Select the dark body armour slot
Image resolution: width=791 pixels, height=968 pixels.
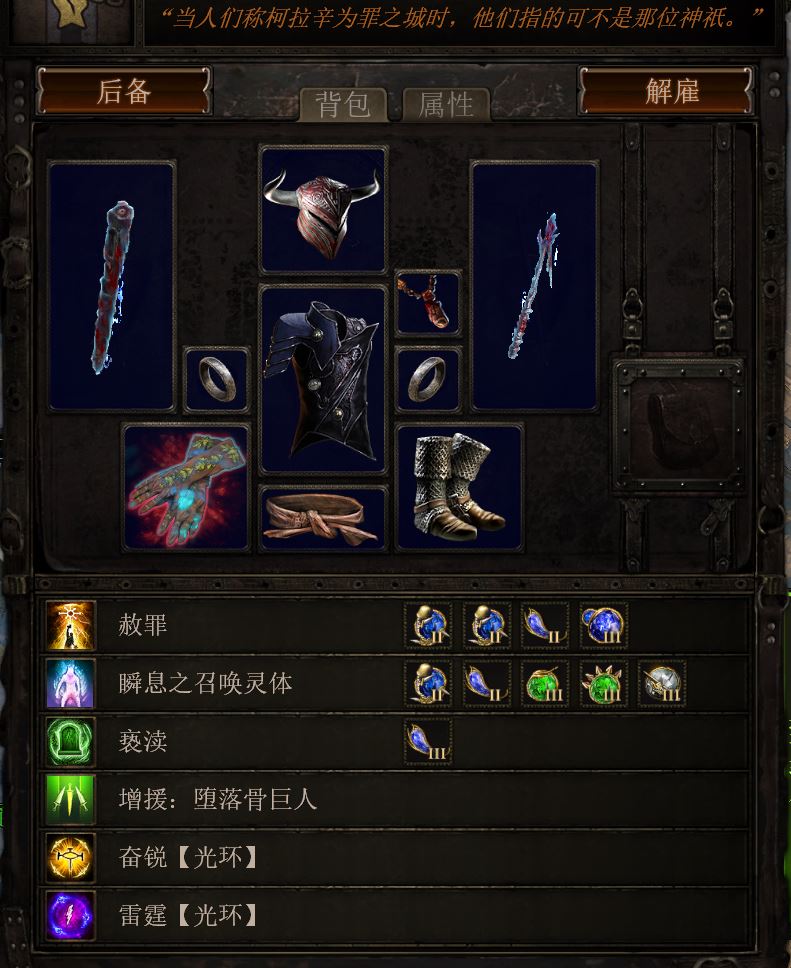(x=324, y=380)
